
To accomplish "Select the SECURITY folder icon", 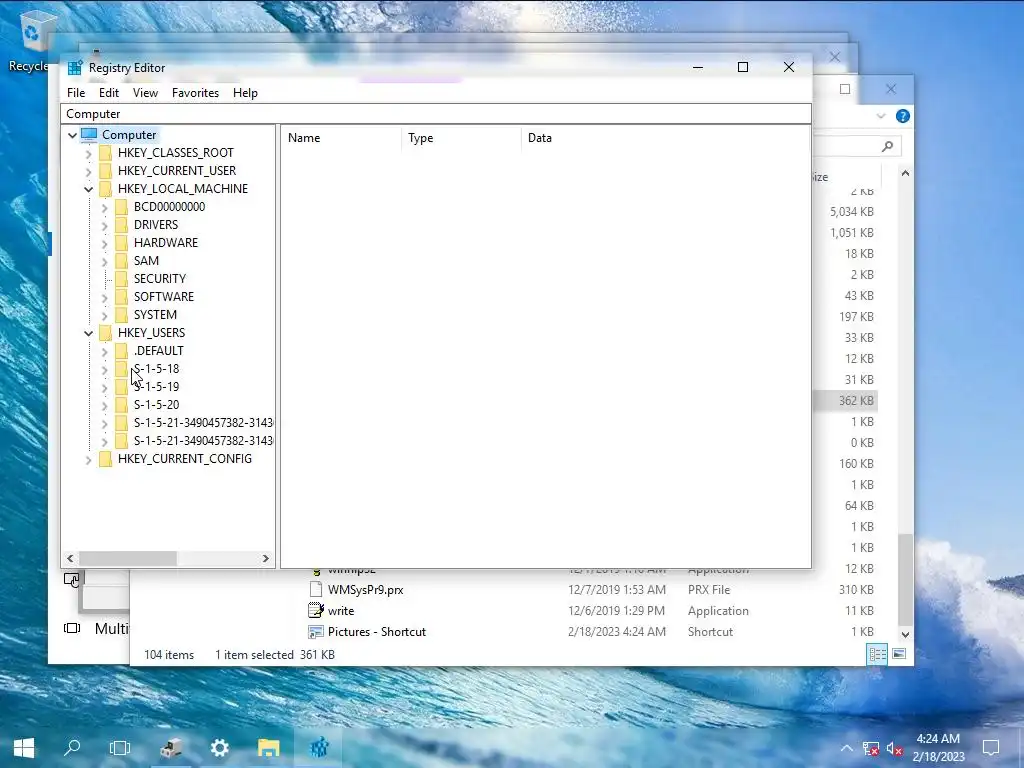I will [x=121, y=279].
